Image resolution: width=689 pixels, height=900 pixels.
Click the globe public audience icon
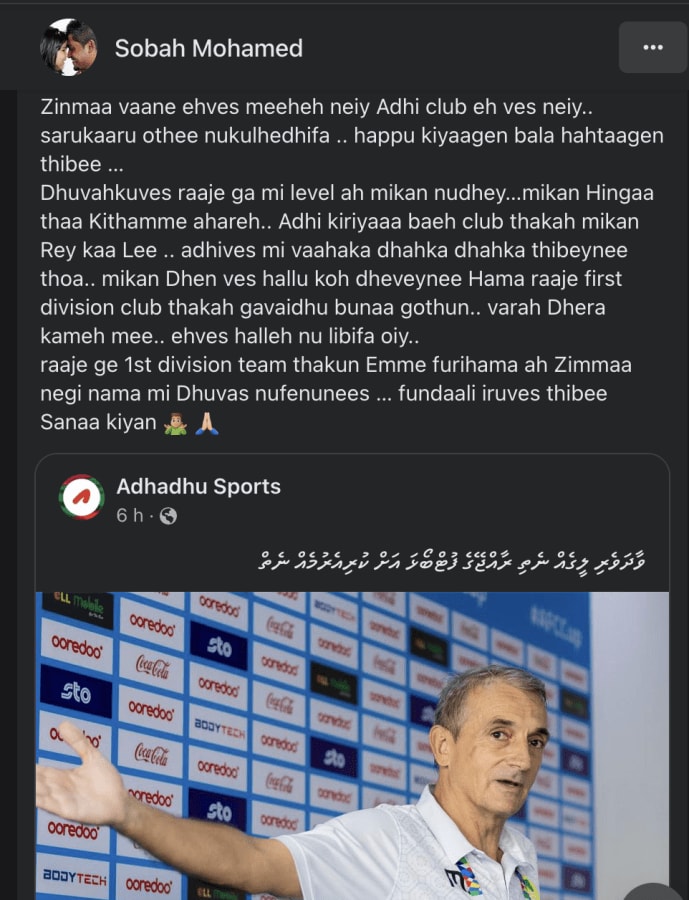click(168, 516)
